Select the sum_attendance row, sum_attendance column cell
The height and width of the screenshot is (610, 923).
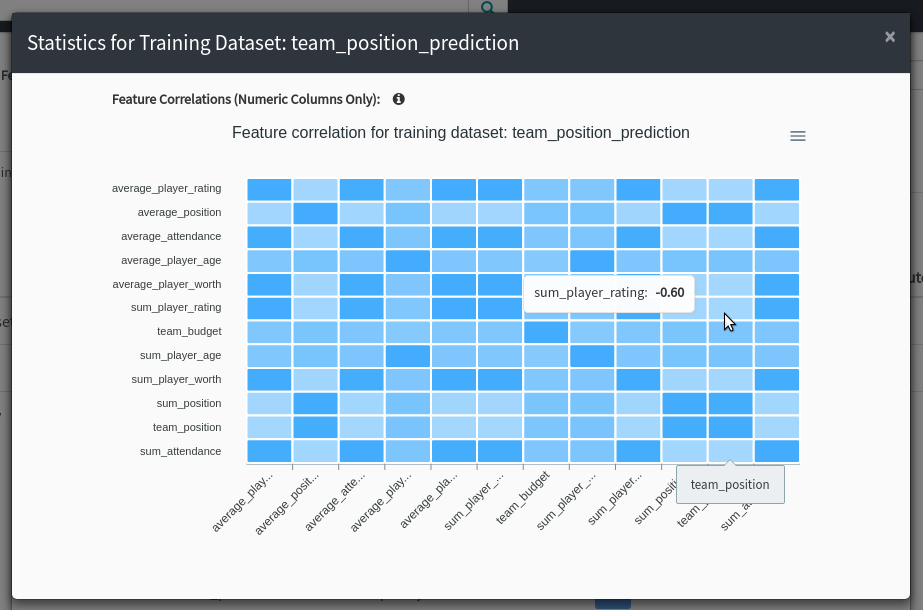tap(777, 451)
